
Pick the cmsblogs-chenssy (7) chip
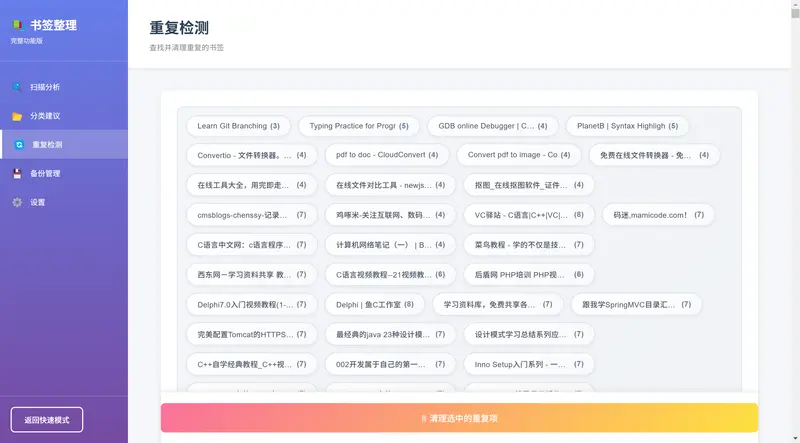(x=252, y=215)
